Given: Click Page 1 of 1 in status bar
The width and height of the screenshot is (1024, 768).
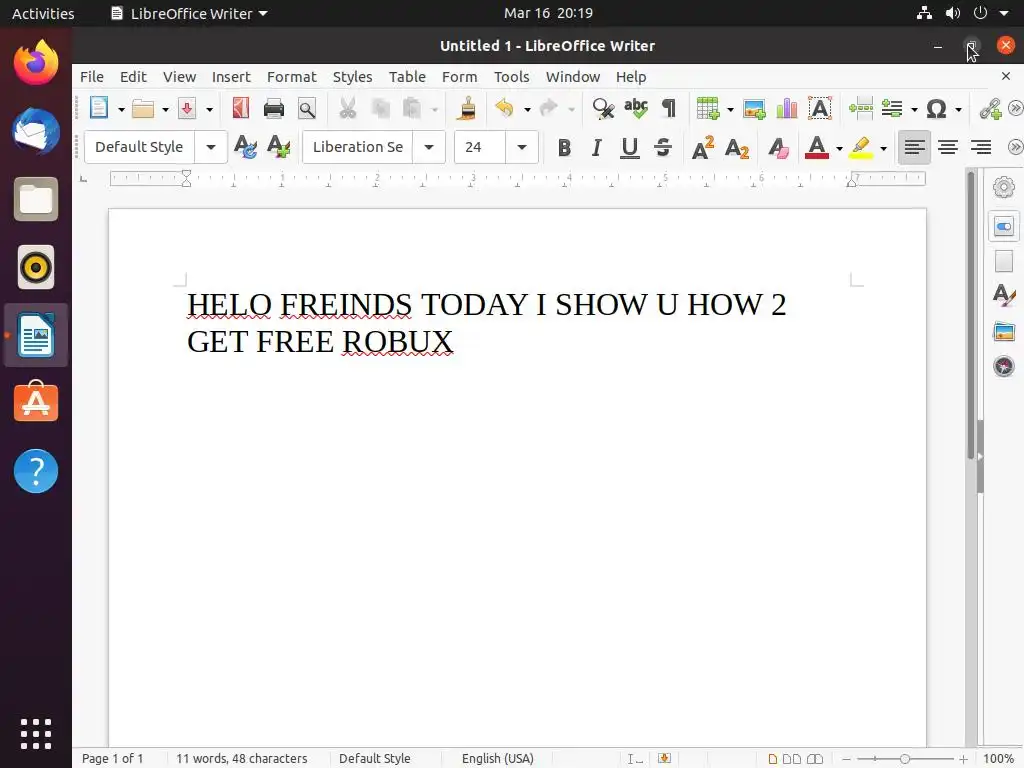Looking at the screenshot, I should click(x=112, y=759).
